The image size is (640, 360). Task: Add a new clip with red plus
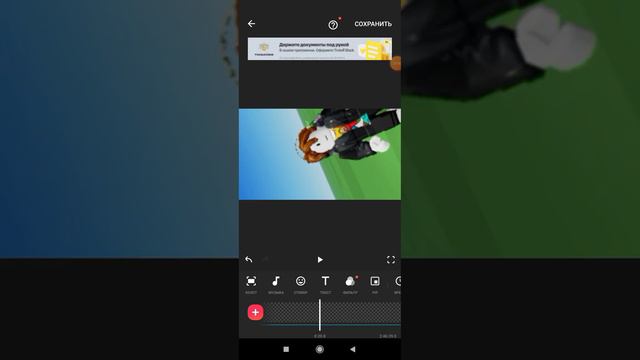(x=256, y=312)
